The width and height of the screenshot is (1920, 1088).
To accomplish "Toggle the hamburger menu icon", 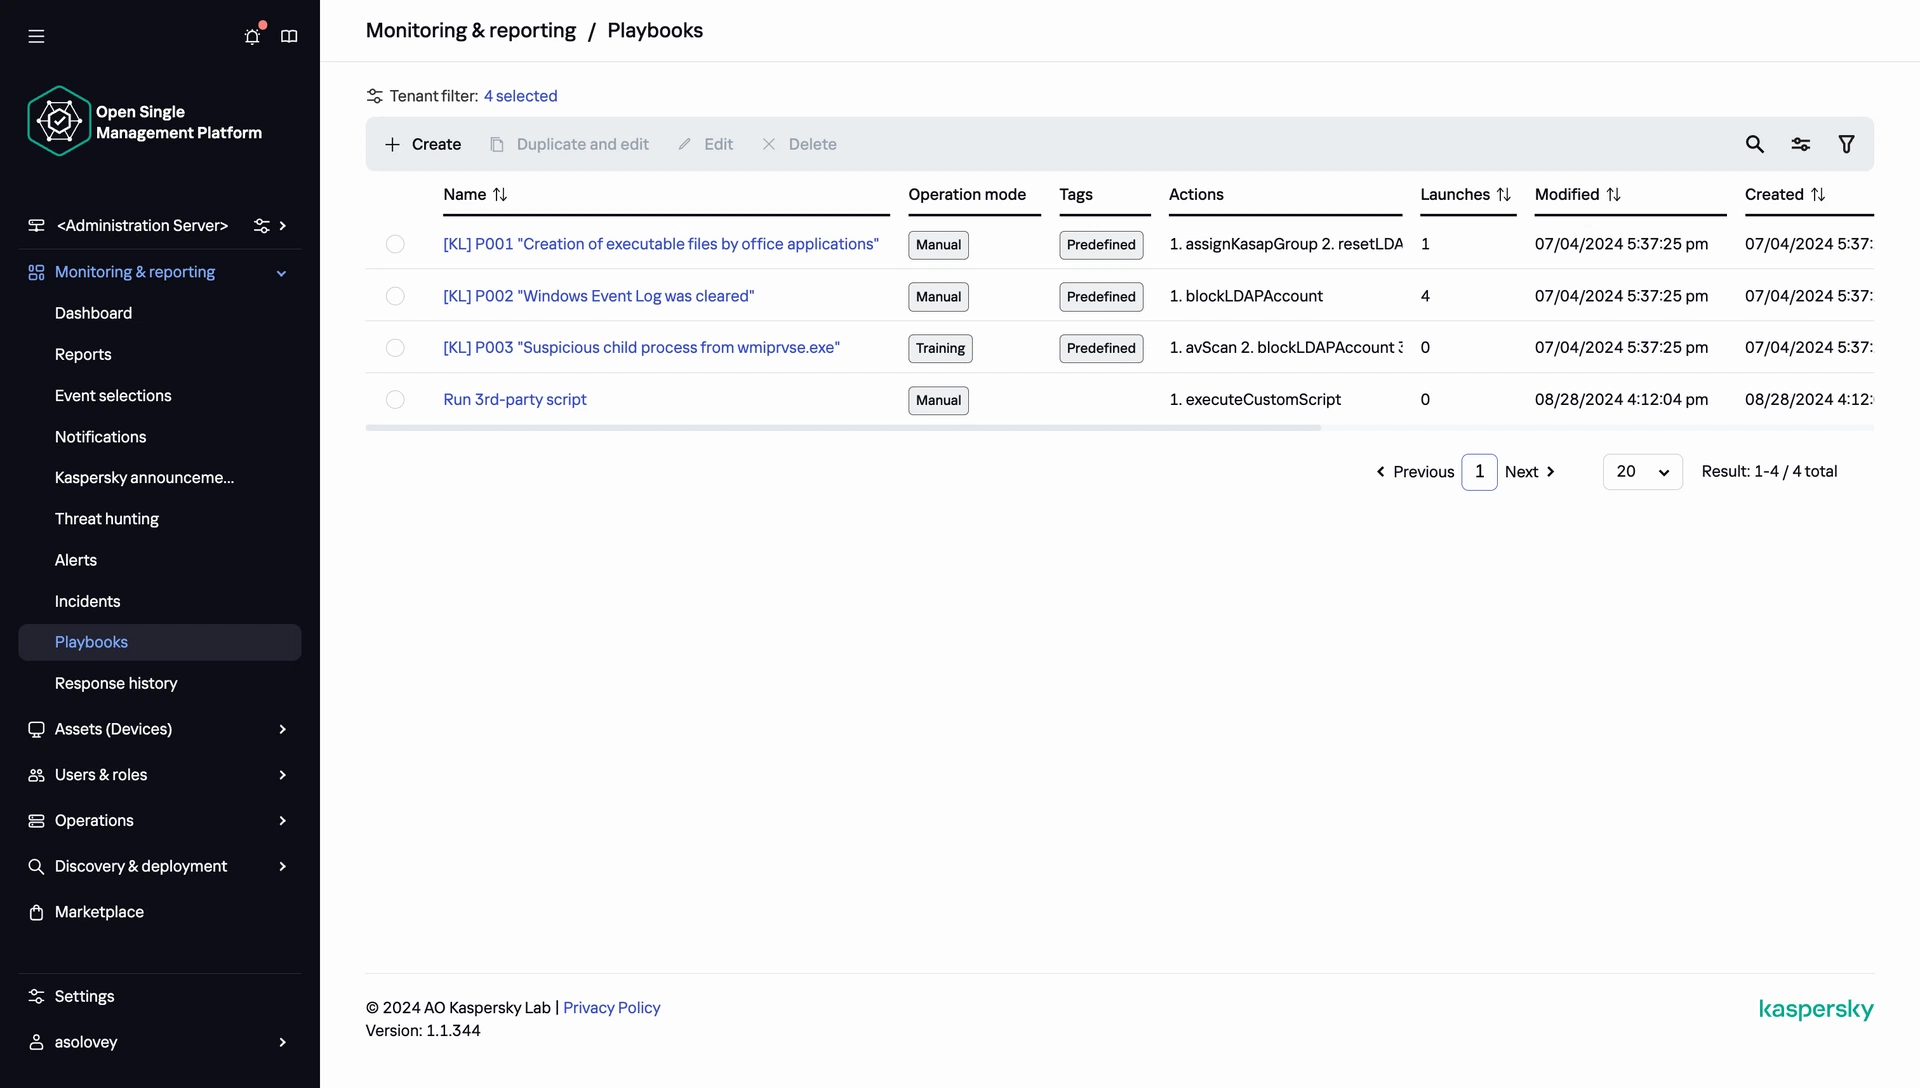I will click(x=36, y=36).
